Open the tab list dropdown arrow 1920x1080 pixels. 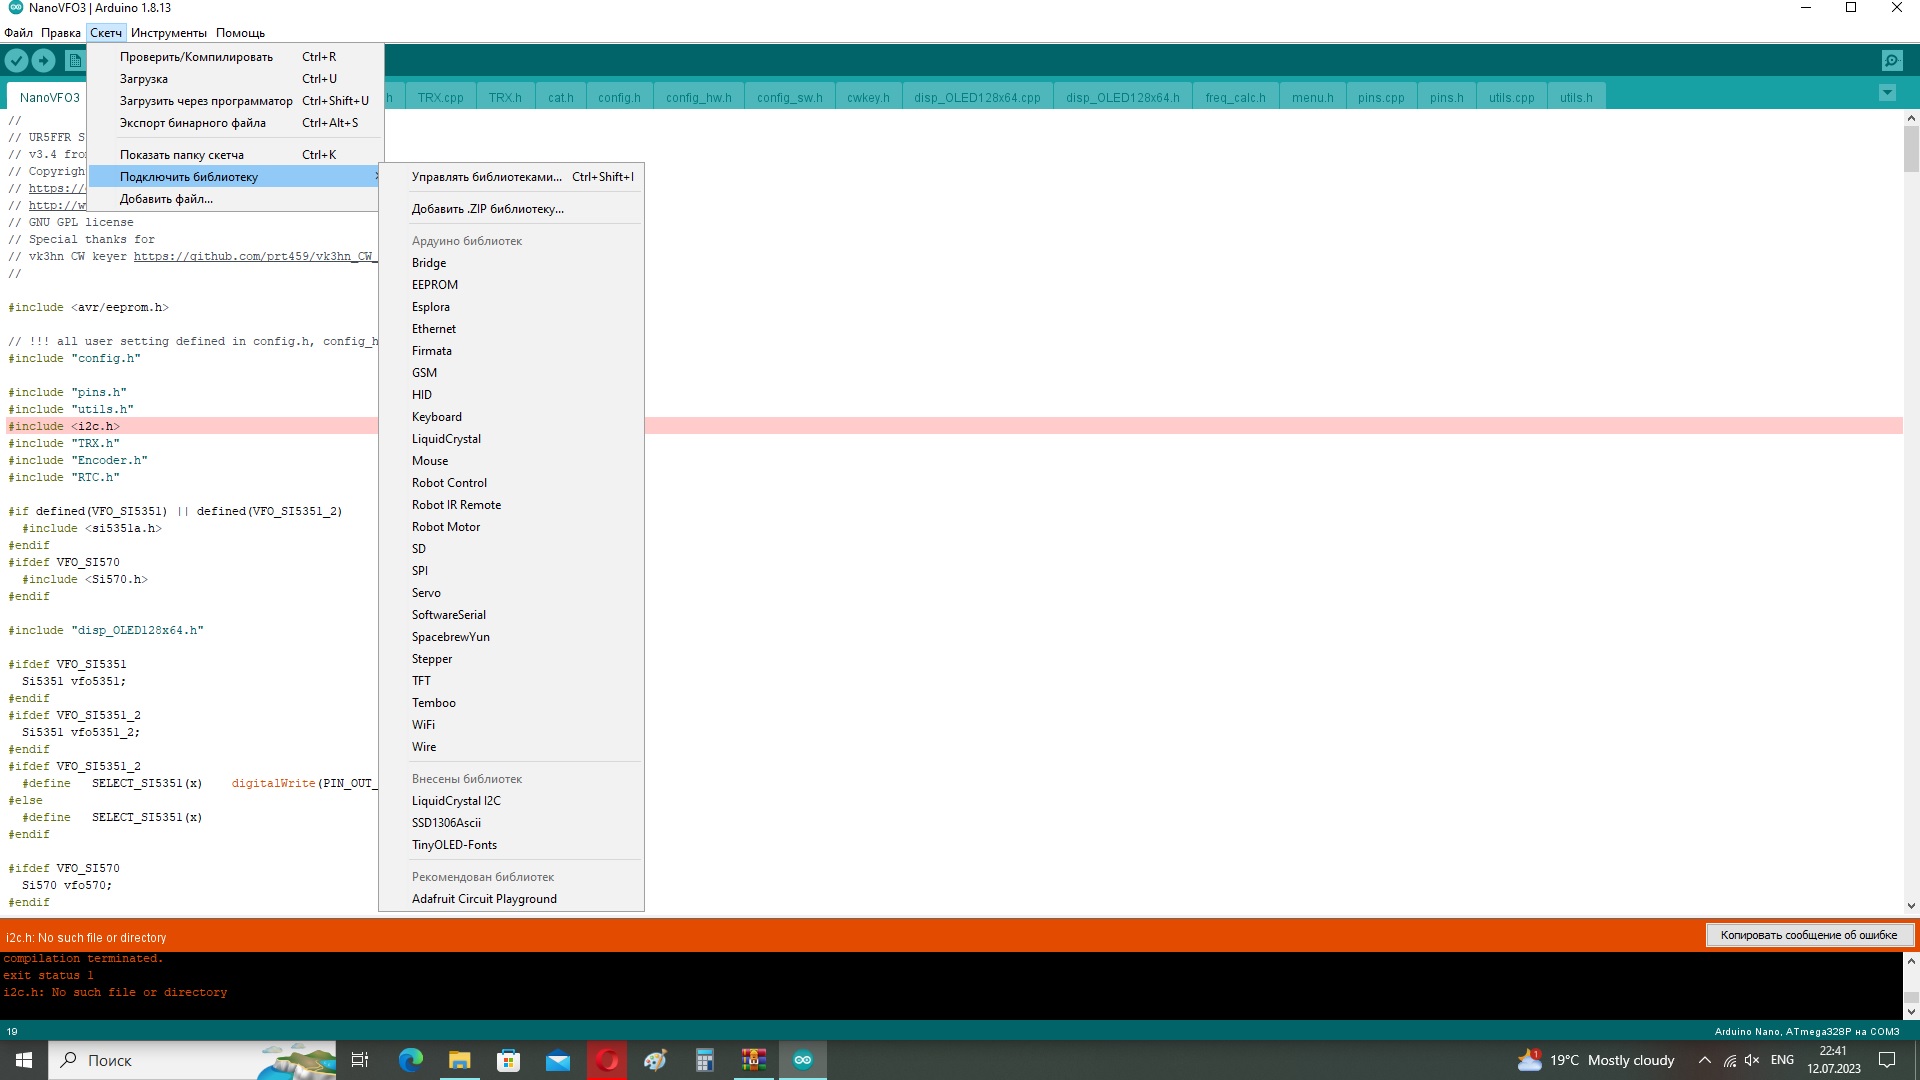[1887, 93]
